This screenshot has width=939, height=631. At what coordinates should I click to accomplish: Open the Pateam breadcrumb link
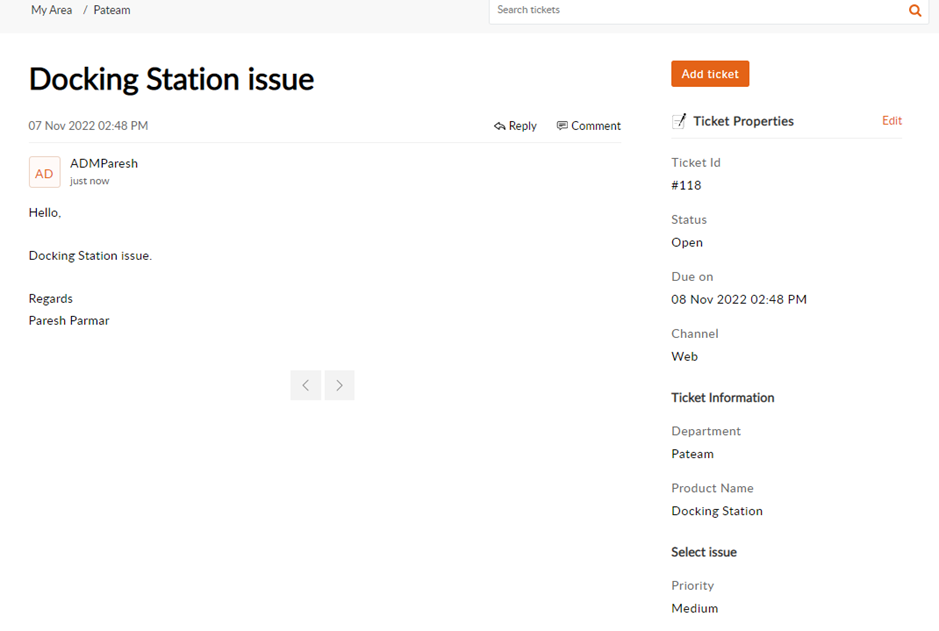click(112, 10)
